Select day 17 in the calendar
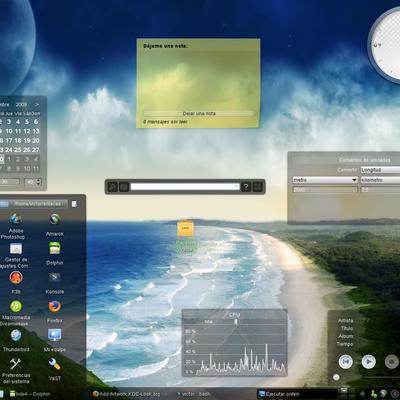Screen dimensions: 400x400 tap(9, 140)
